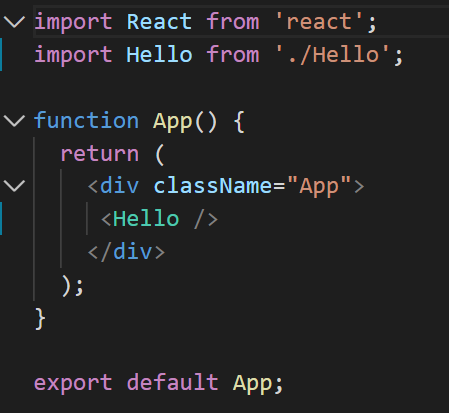
Task: Click the 'className' attribute
Action: pyautogui.click(x=212, y=186)
